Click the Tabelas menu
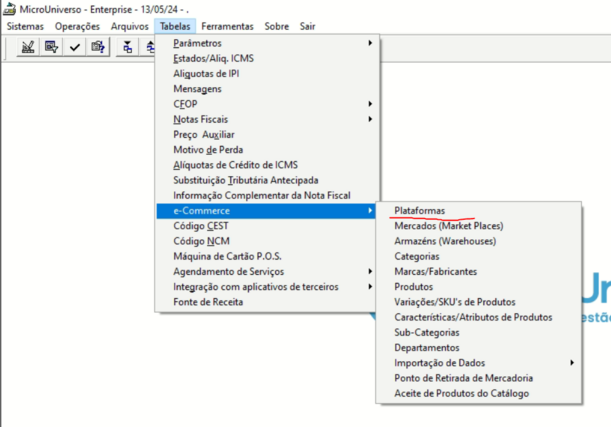Image resolution: width=611 pixels, height=427 pixels. (175, 26)
